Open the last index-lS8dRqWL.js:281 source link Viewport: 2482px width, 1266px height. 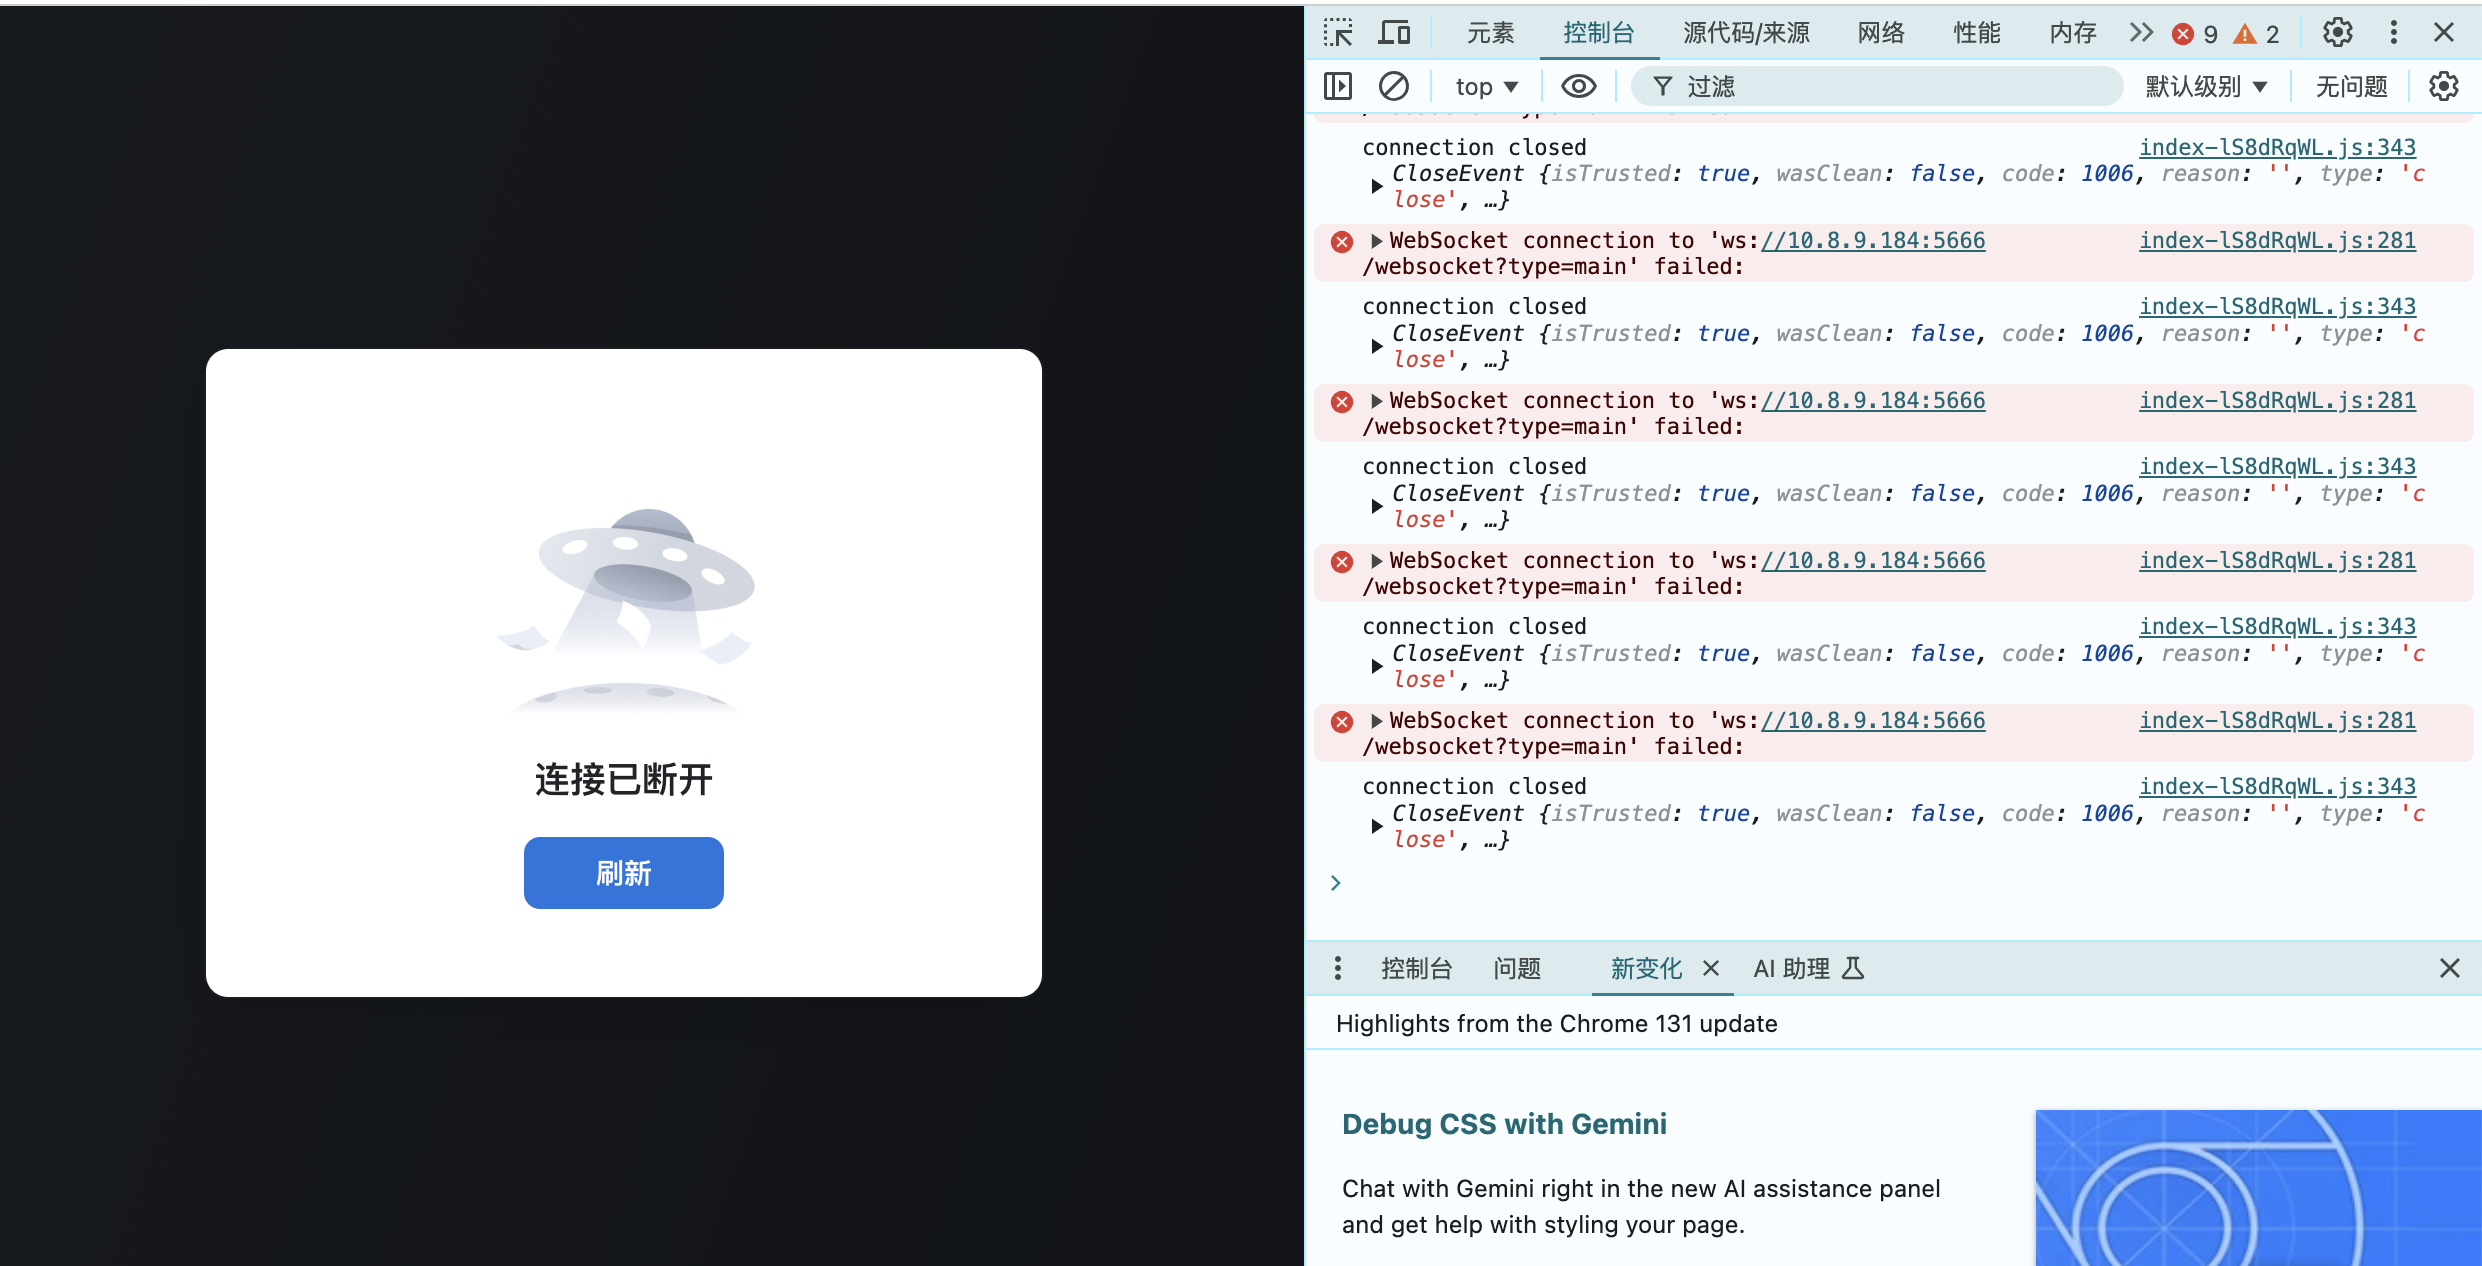point(2277,720)
